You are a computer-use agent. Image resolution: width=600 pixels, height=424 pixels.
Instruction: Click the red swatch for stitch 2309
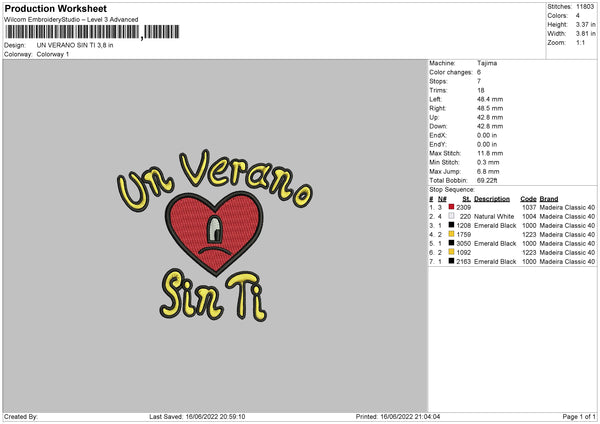point(452,207)
